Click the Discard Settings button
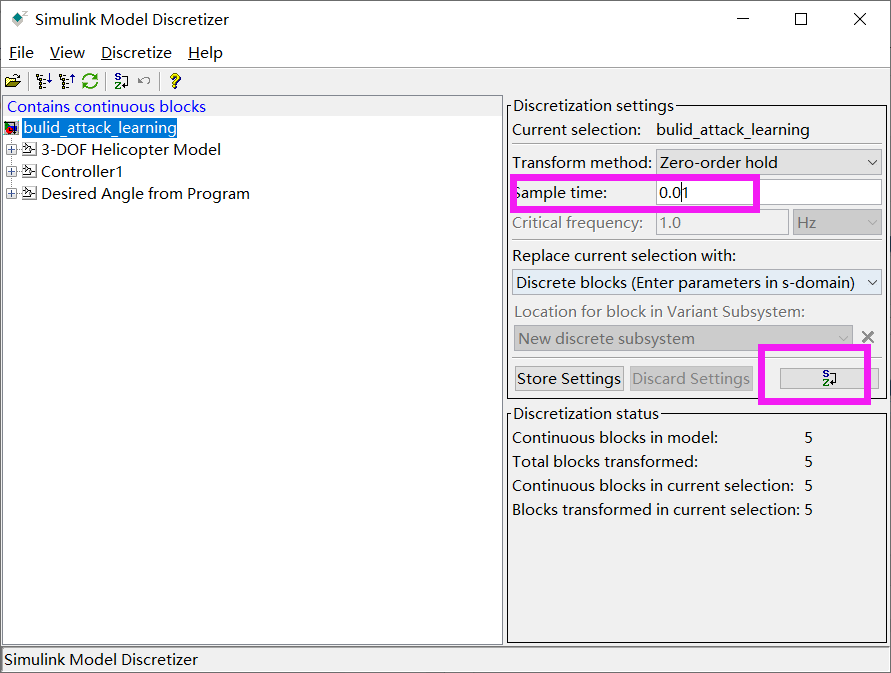The image size is (891, 673). (691, 379)
